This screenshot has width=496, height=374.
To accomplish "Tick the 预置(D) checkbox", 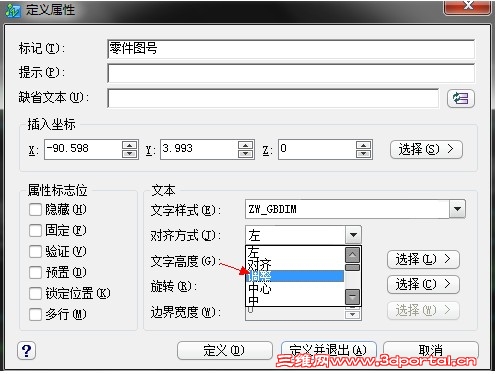I will [x=35, y=273].
